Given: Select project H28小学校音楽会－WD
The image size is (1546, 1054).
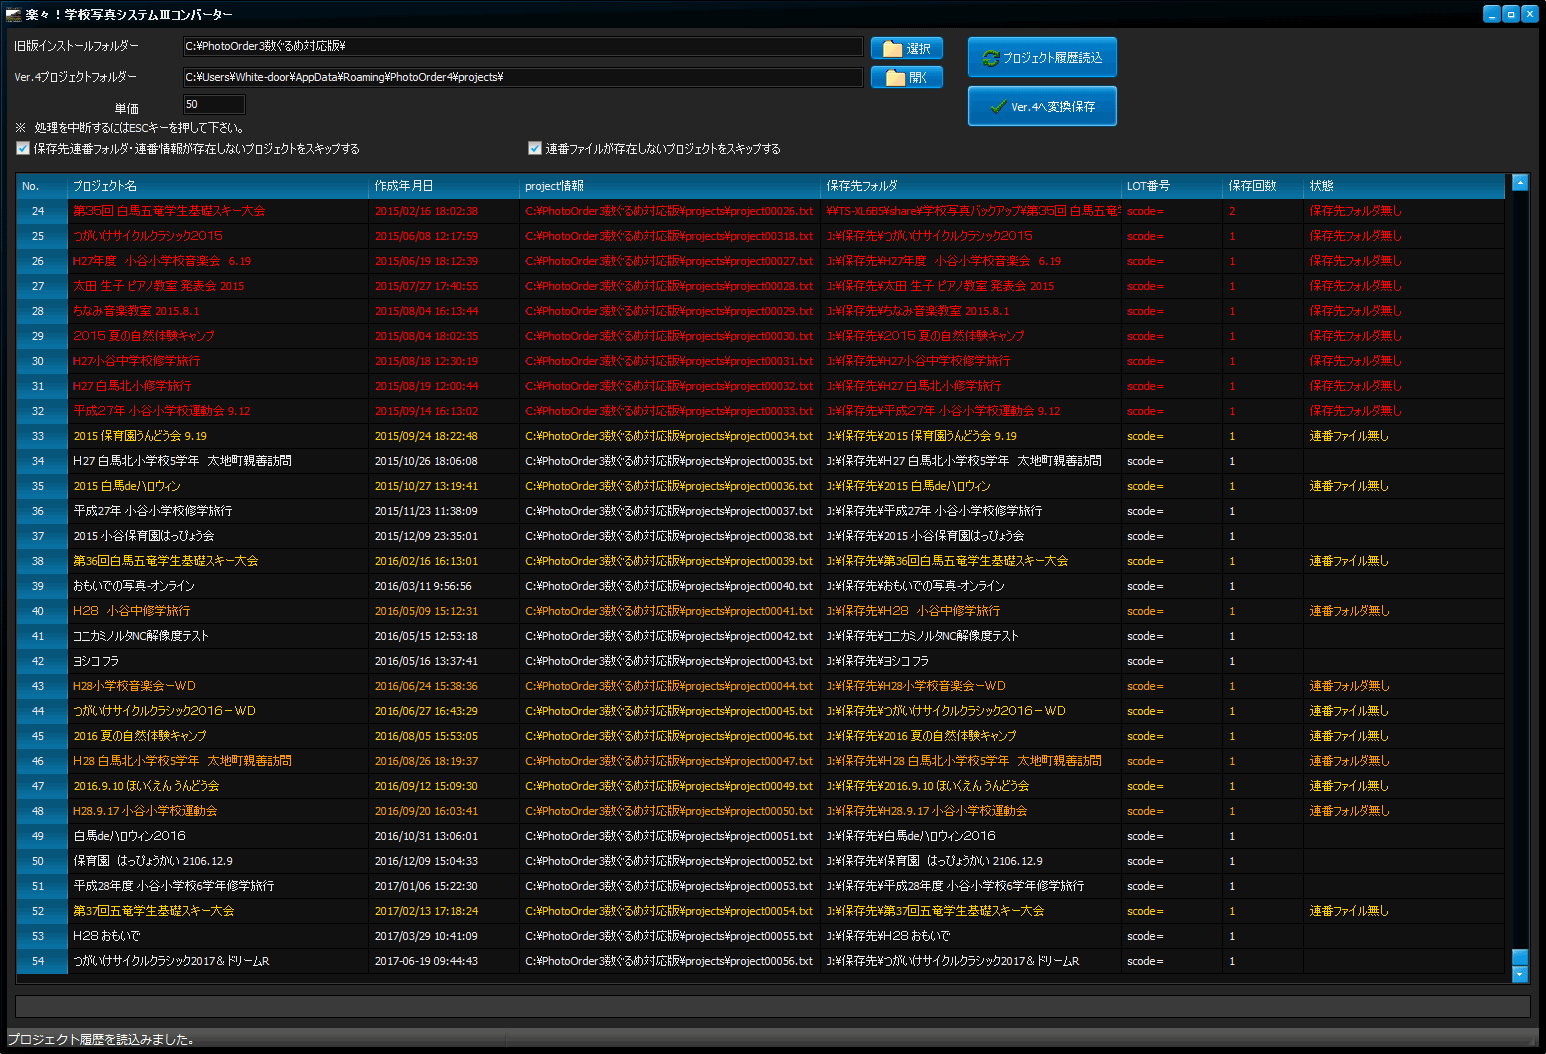Looking at the screenshot, I should click(x=134, y=686).
